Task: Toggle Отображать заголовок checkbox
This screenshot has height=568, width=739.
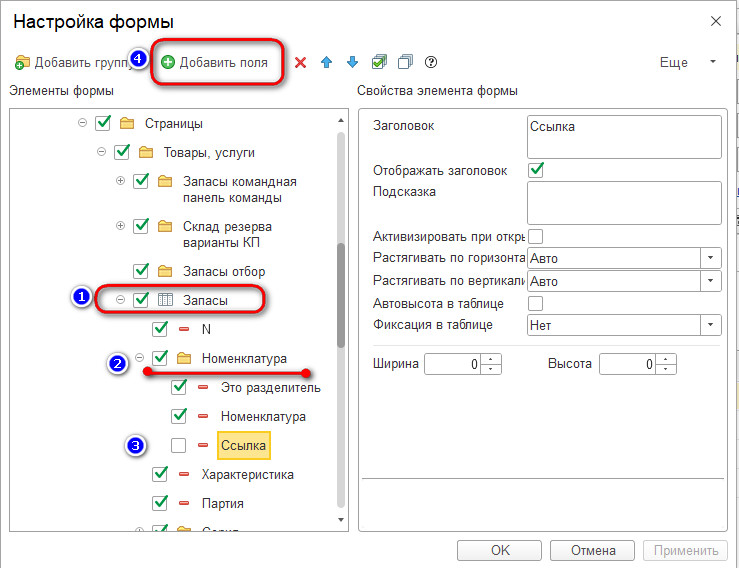Action: (x=536, y=170)
